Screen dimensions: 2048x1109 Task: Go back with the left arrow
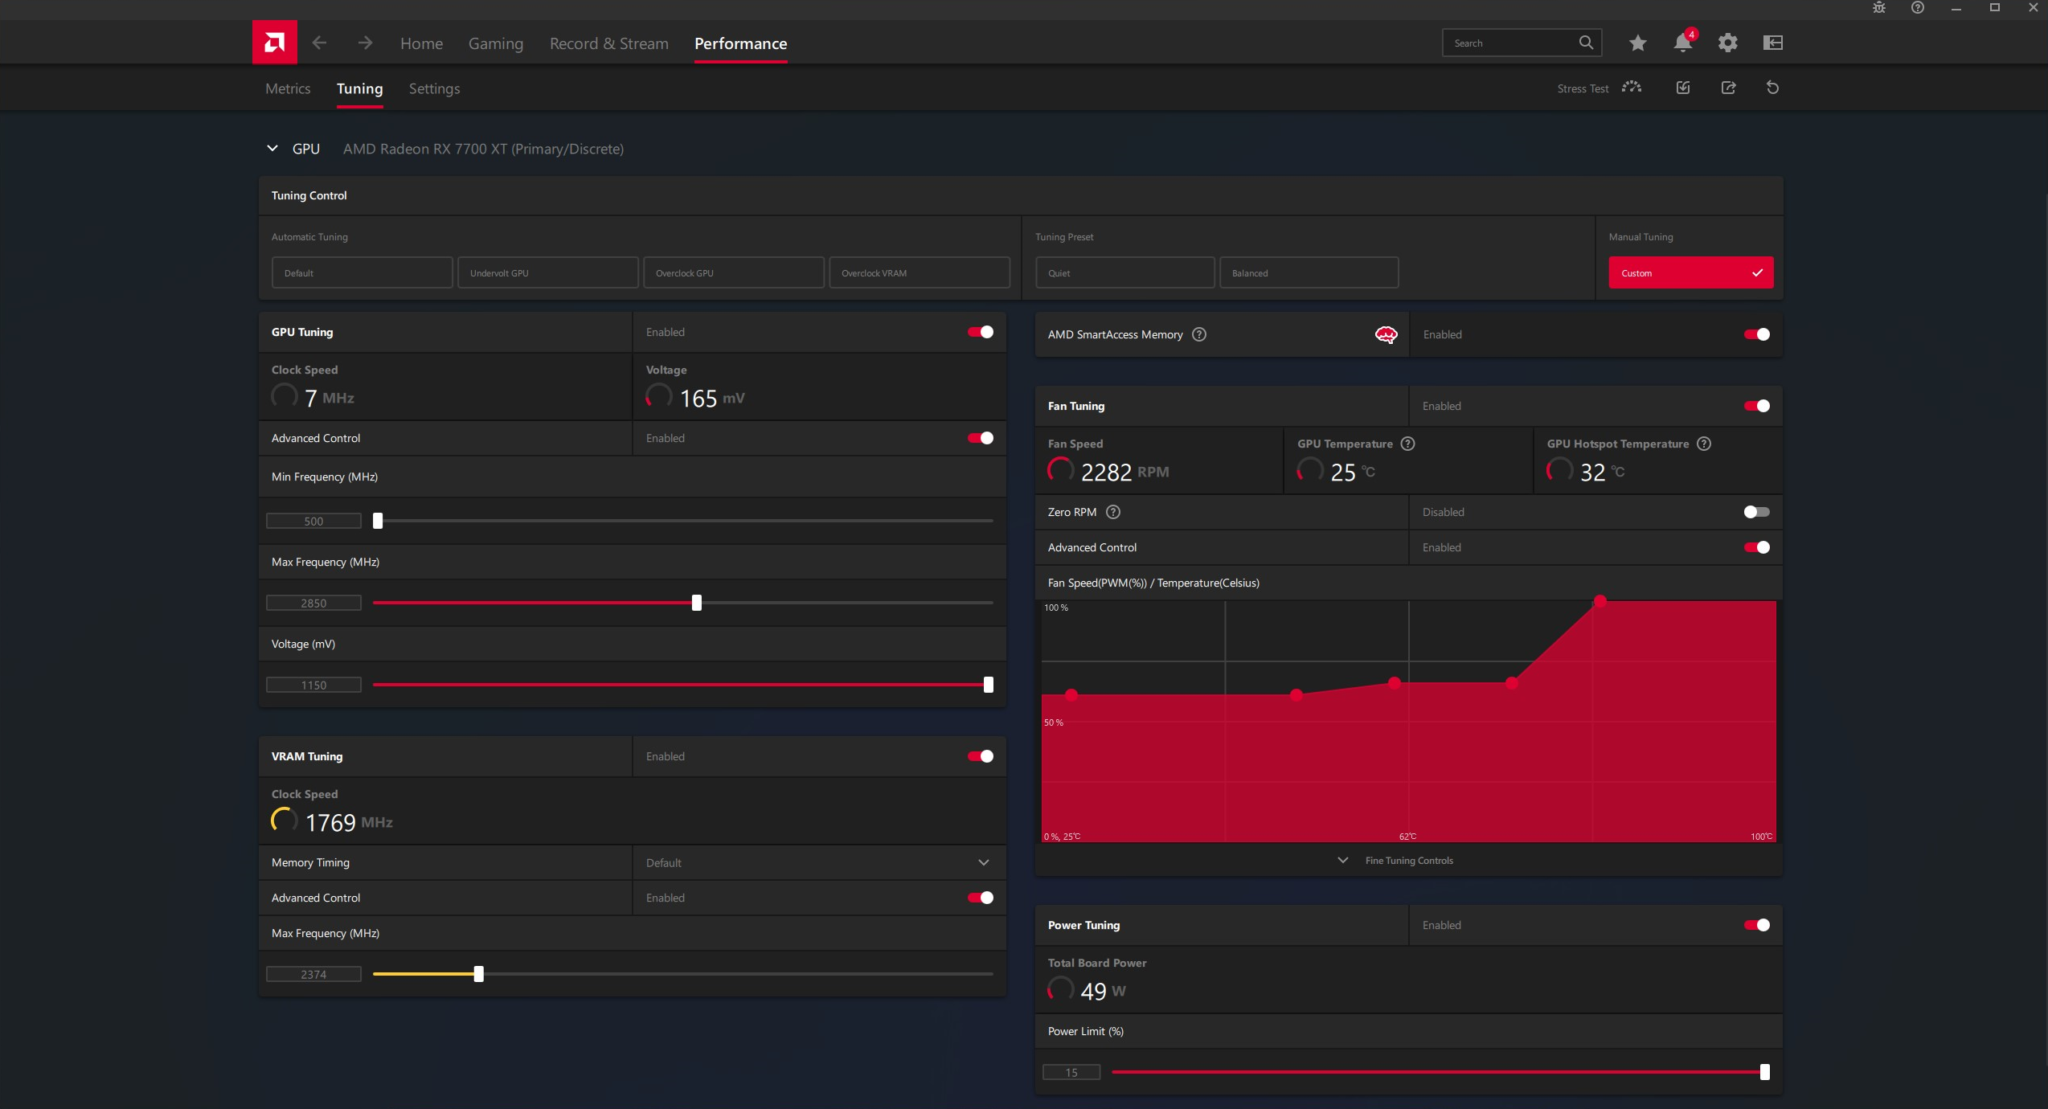pos(319,43)
